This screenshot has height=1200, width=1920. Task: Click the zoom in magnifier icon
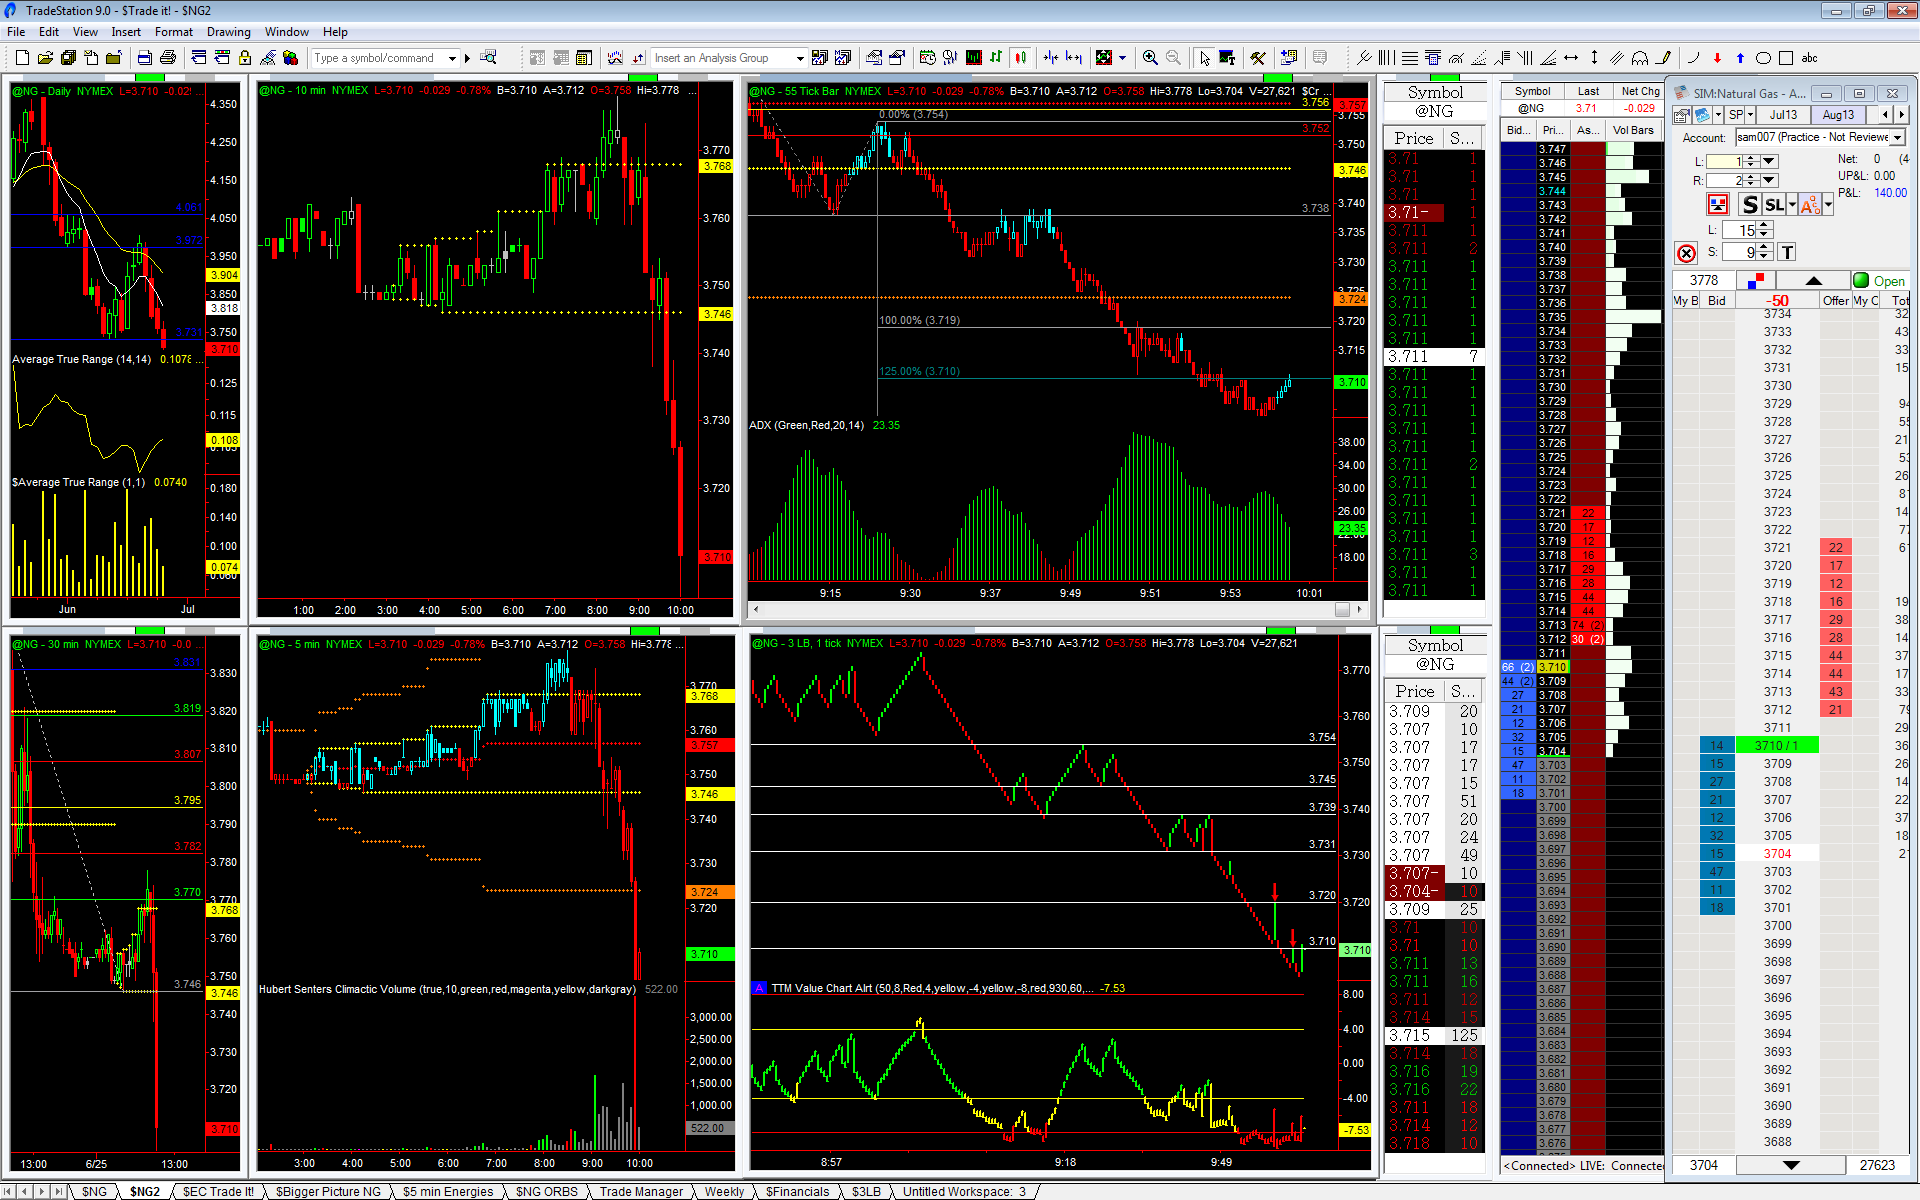coord(1150,58)
